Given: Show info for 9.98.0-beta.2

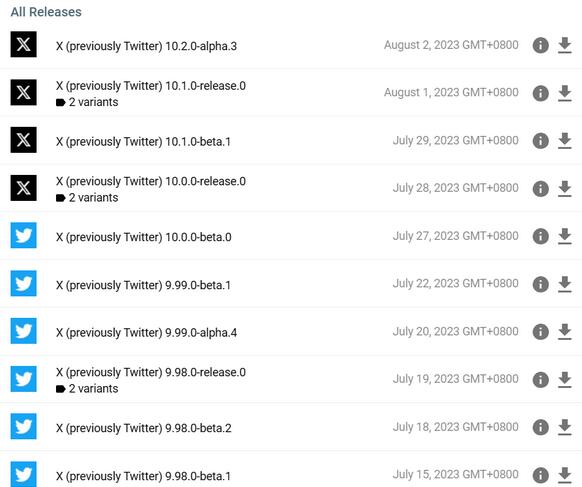Looking at the screenshot, I should [x=540, y=427].
